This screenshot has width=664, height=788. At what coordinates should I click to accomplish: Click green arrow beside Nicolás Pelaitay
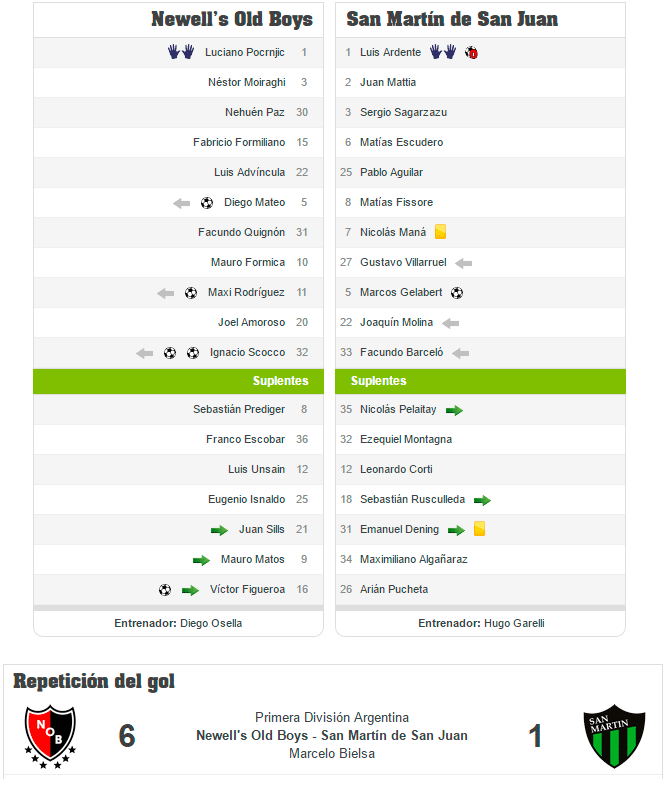454,410
